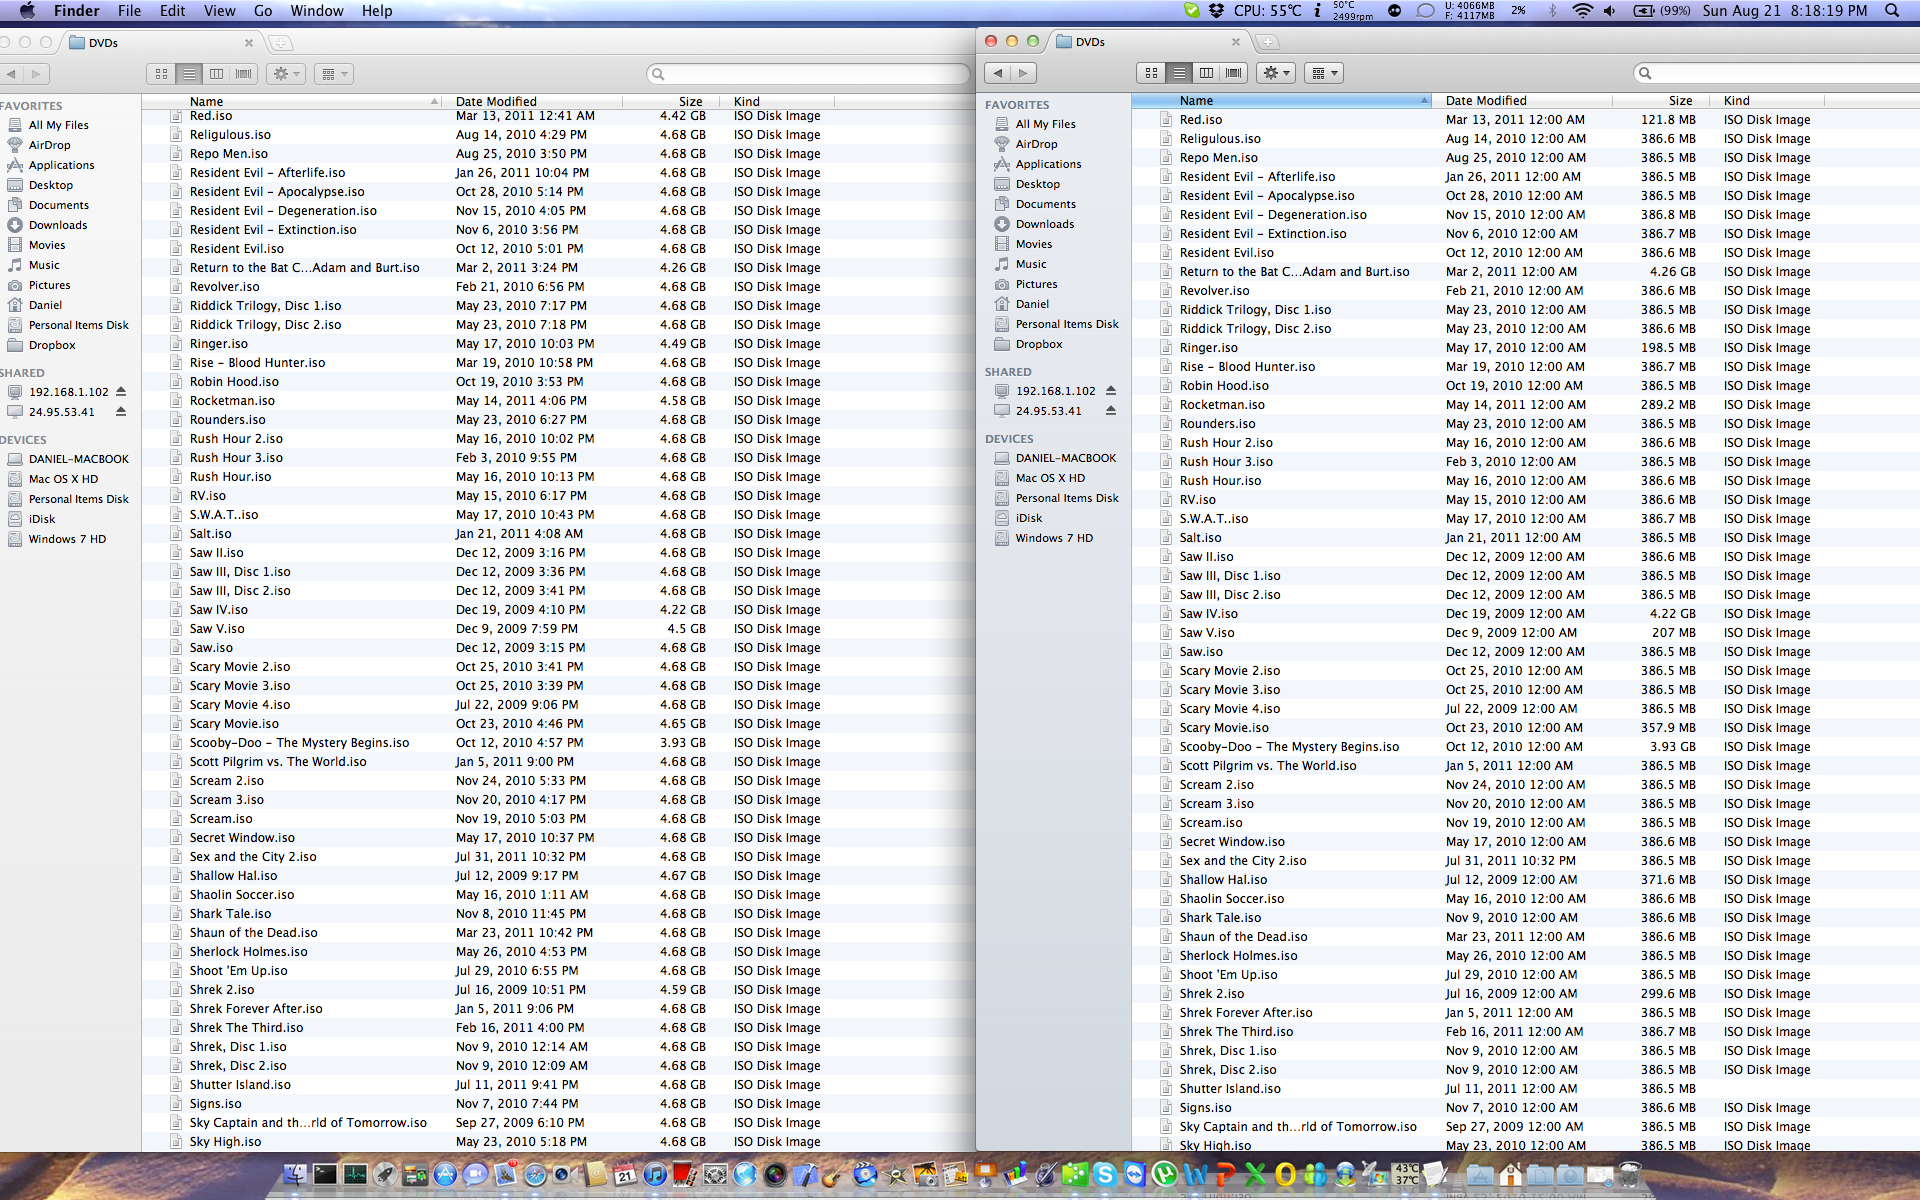Open Applications in right window sidebar
The image size is (1920, 1200).
[1048, 164]
